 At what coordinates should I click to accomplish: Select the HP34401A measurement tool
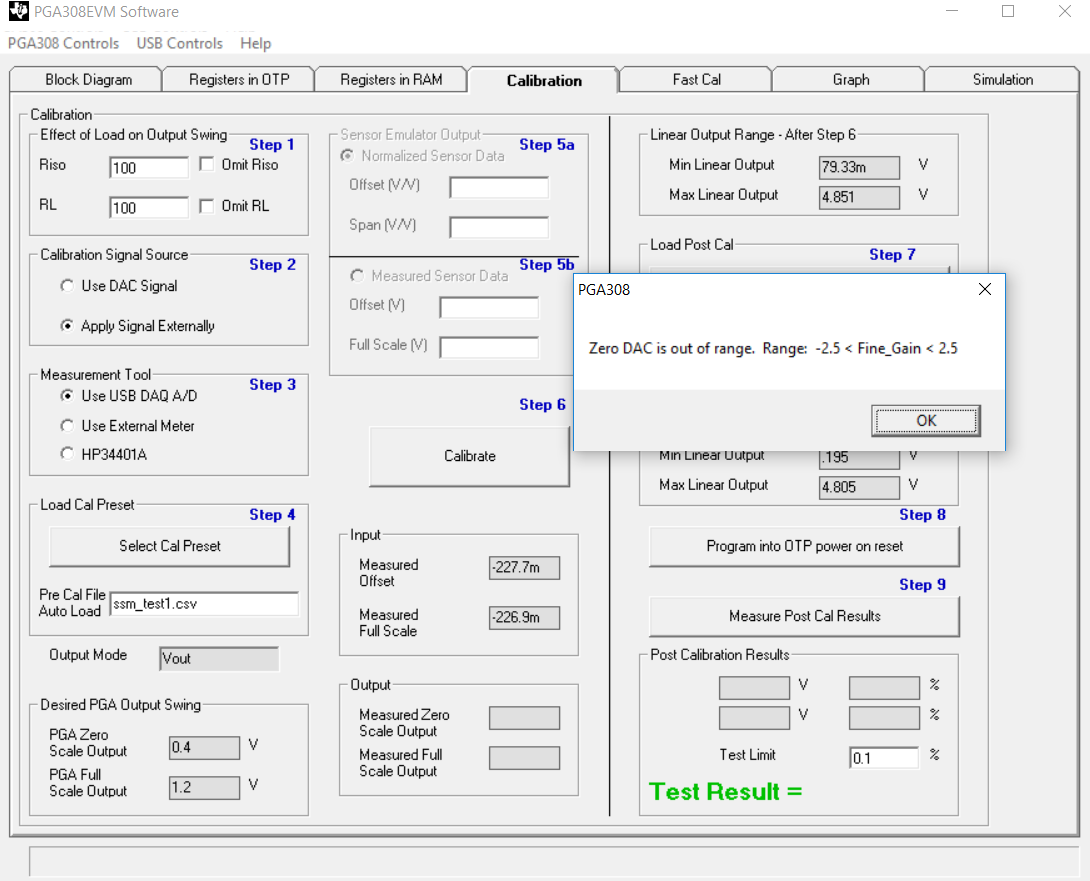click(67, 454)
